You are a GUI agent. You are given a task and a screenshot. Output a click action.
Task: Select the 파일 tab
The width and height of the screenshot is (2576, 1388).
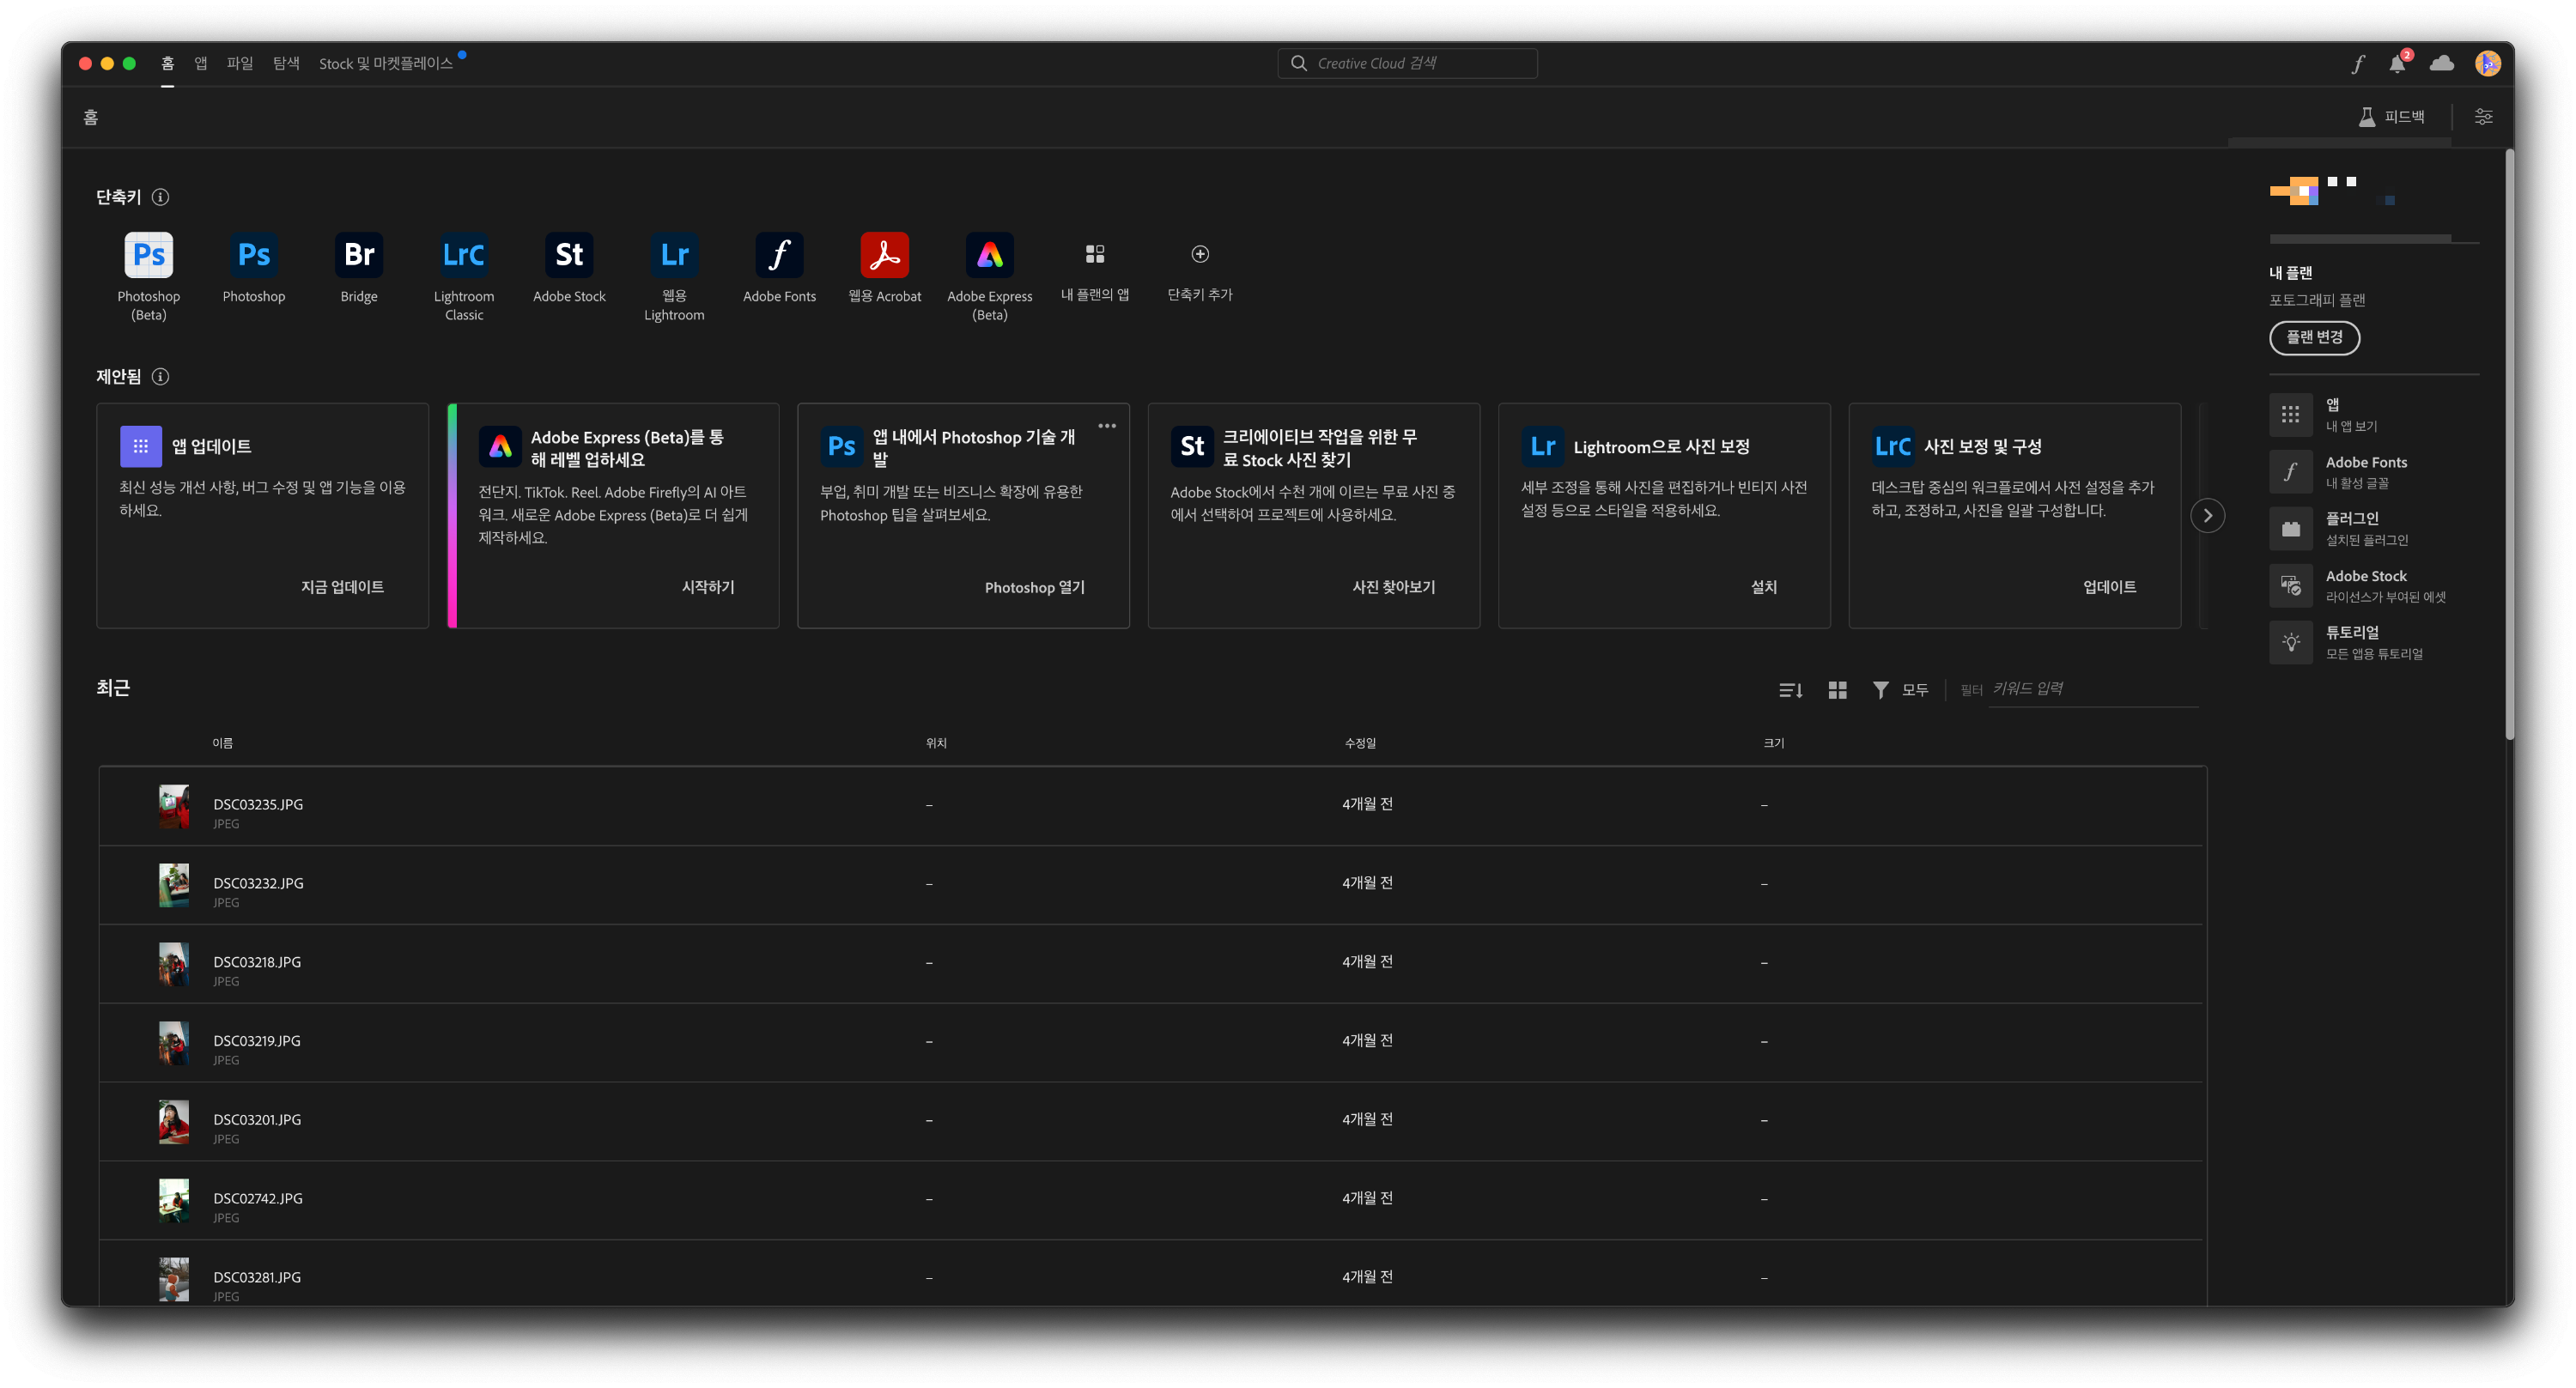[240, 64]
